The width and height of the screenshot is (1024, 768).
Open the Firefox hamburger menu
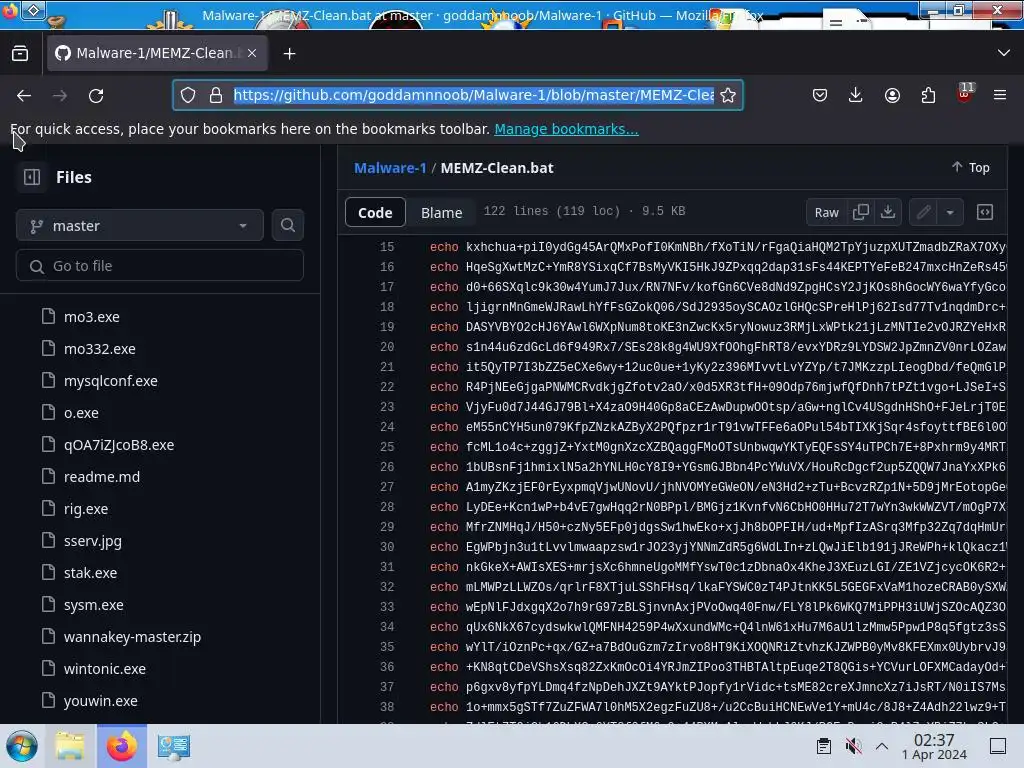click(1000, 95)
